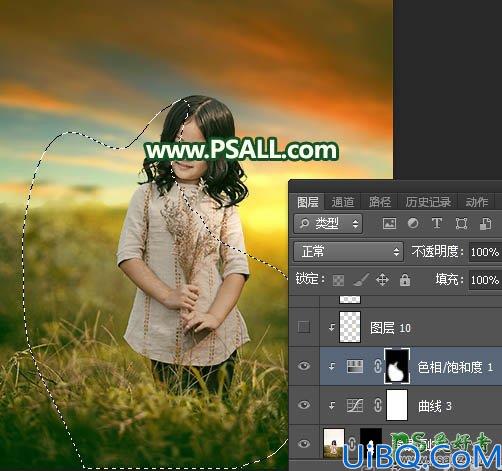Filter layers by type (T) icon
Screen dimensions: 502x471
point(437,224)
